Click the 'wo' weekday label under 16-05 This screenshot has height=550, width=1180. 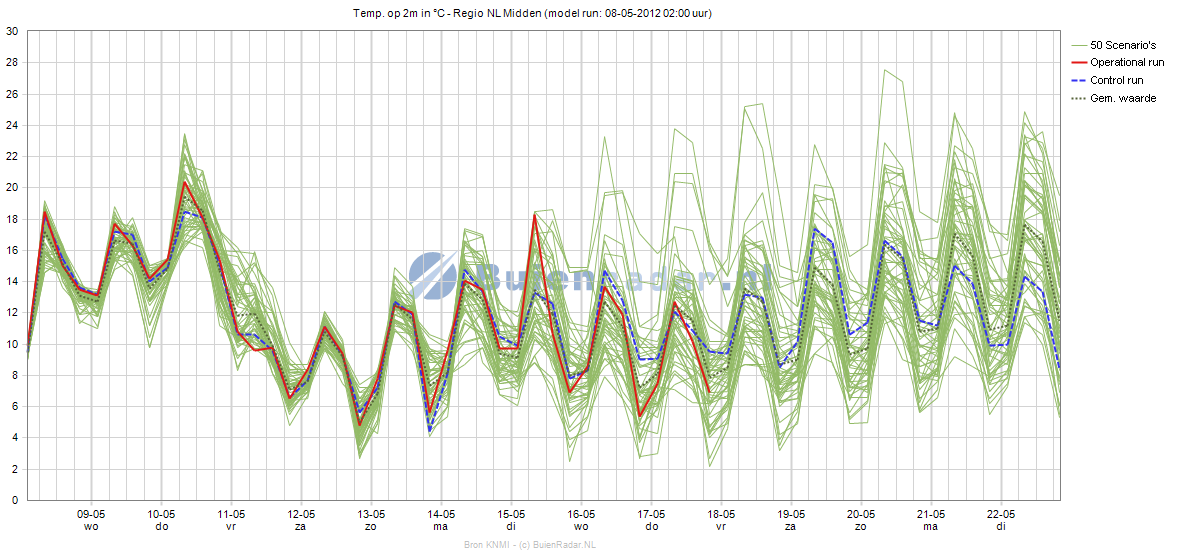coord(581,527)
